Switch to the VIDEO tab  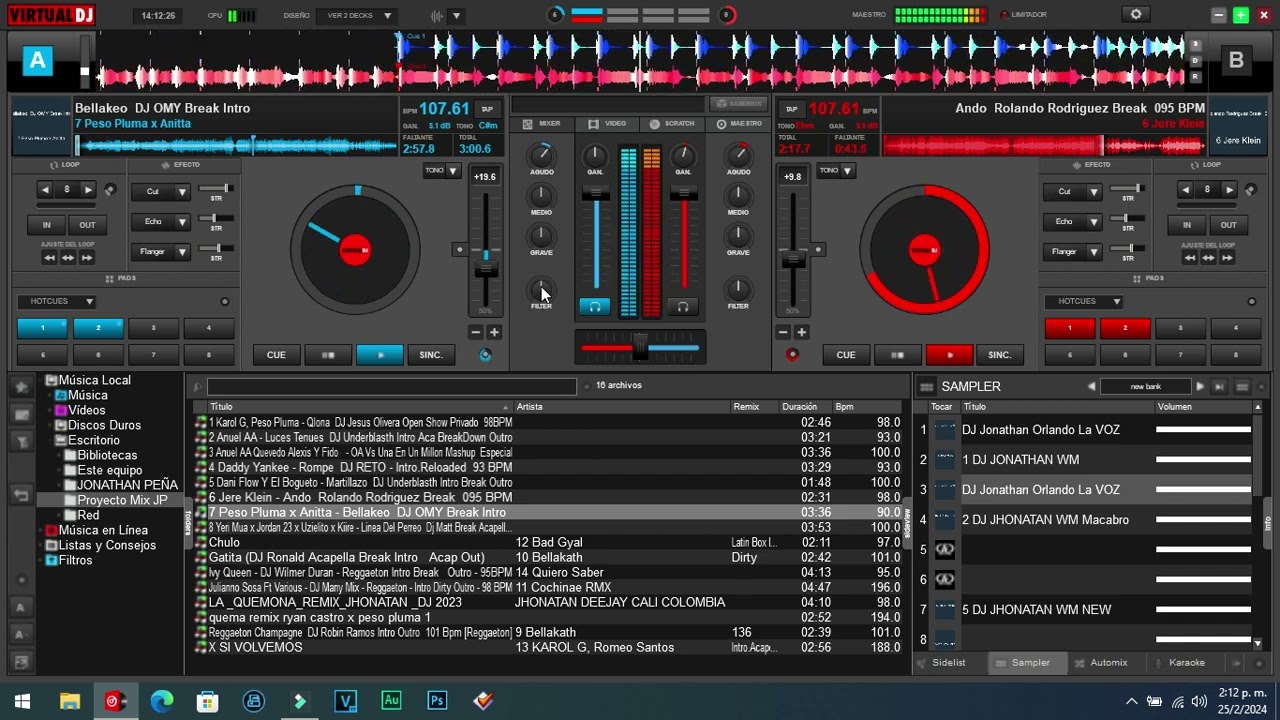coord(607,124)
